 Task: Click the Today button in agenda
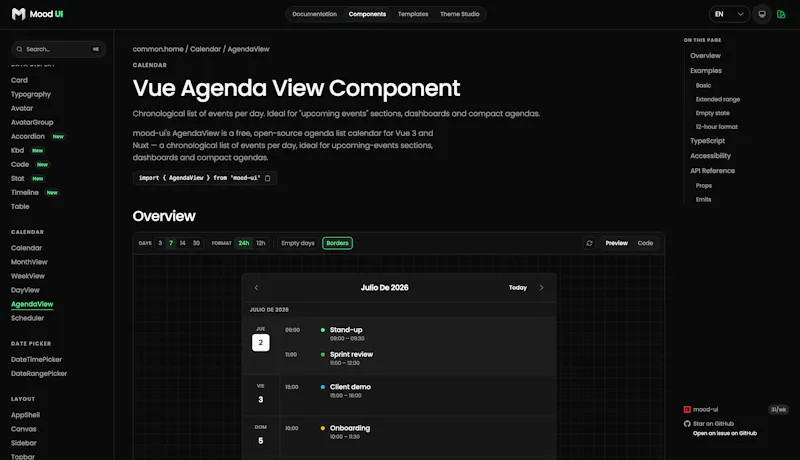pyautogui.click(x=518, y=288)
